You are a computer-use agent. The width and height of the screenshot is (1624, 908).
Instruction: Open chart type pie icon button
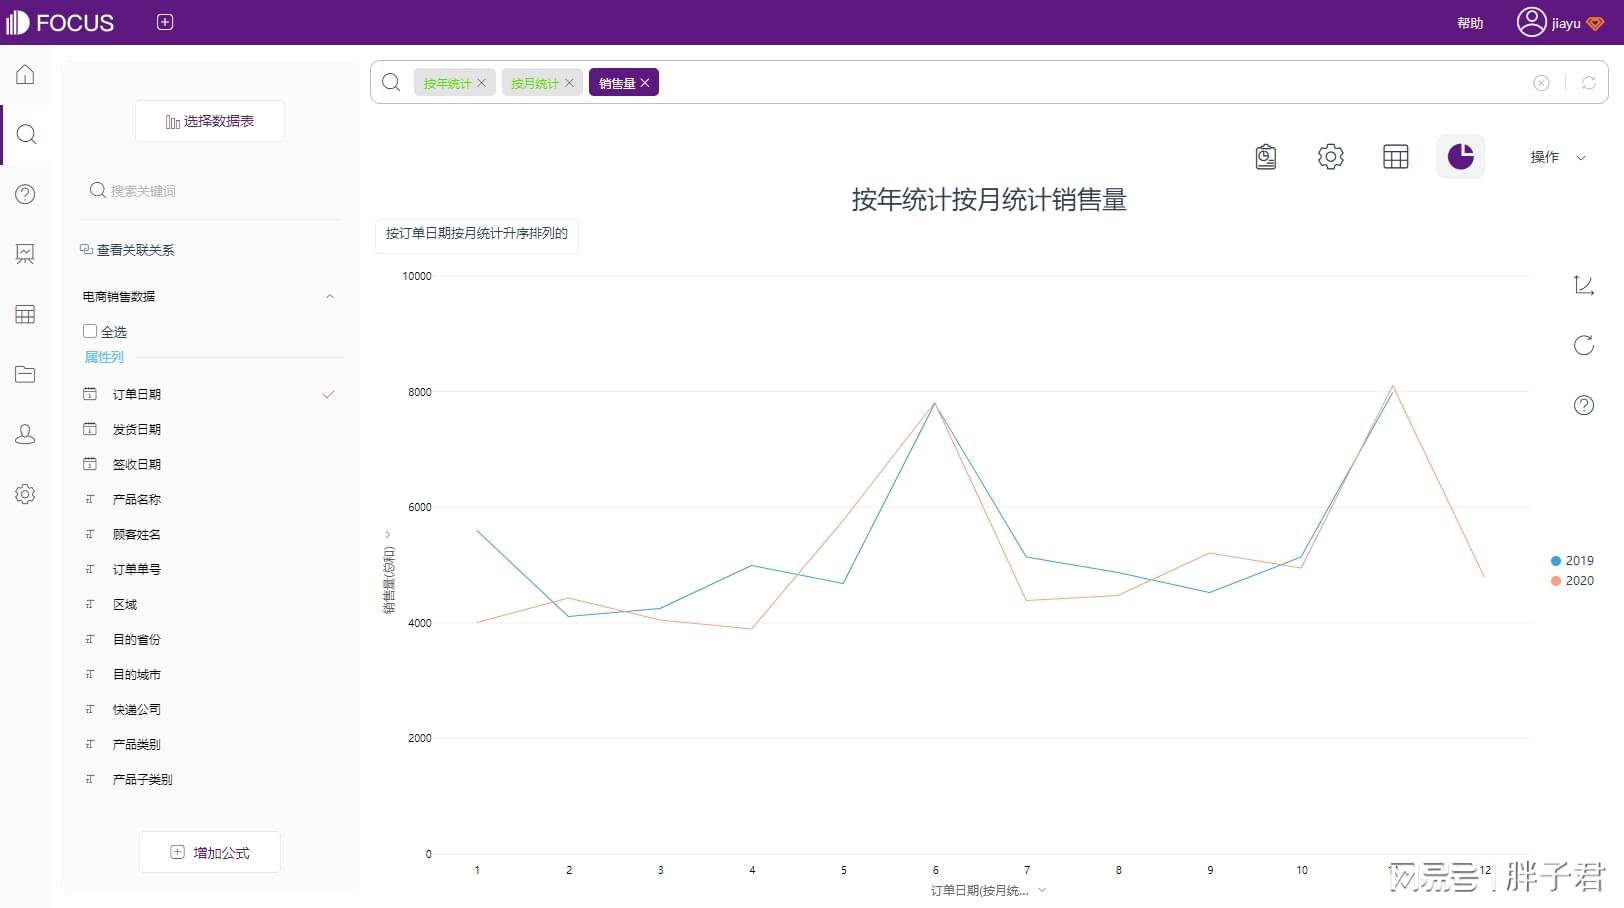point(1461,157)
